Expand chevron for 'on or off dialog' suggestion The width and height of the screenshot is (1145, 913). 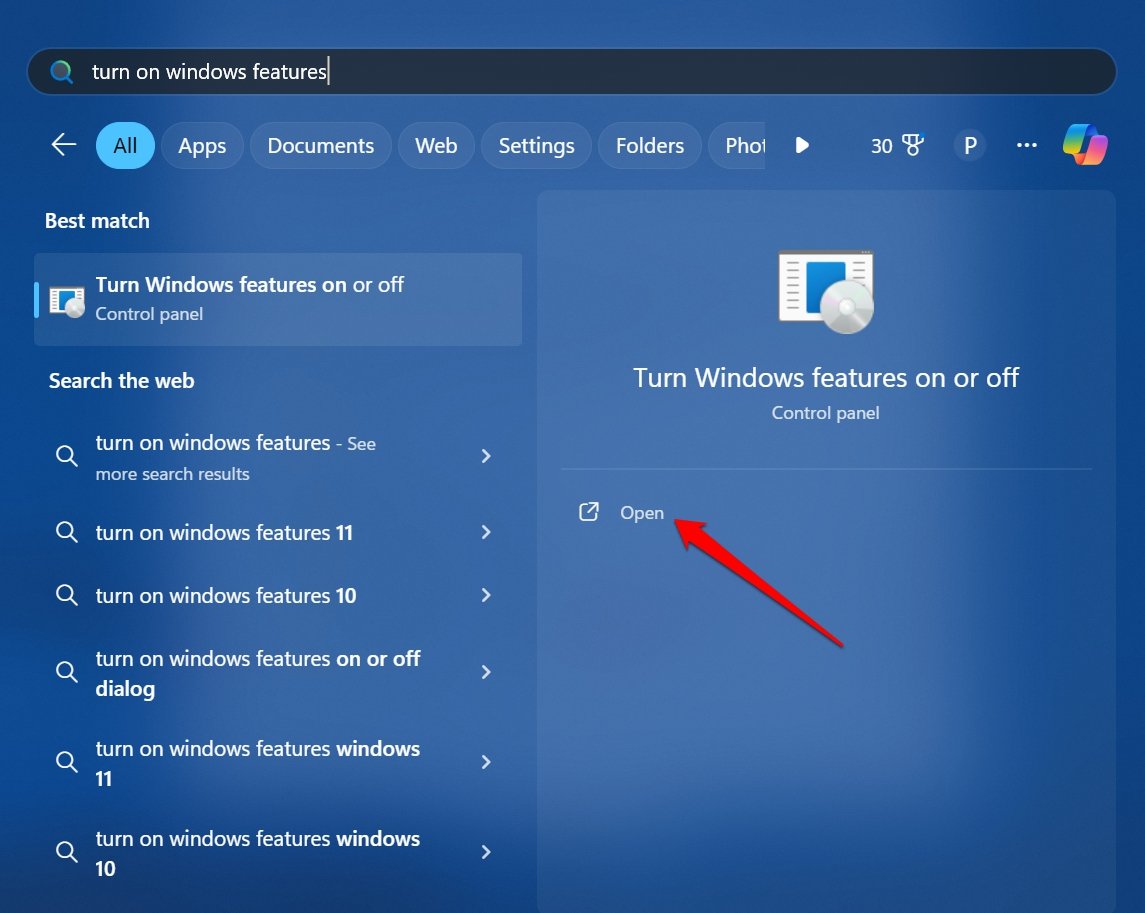(x=486, y=672)
